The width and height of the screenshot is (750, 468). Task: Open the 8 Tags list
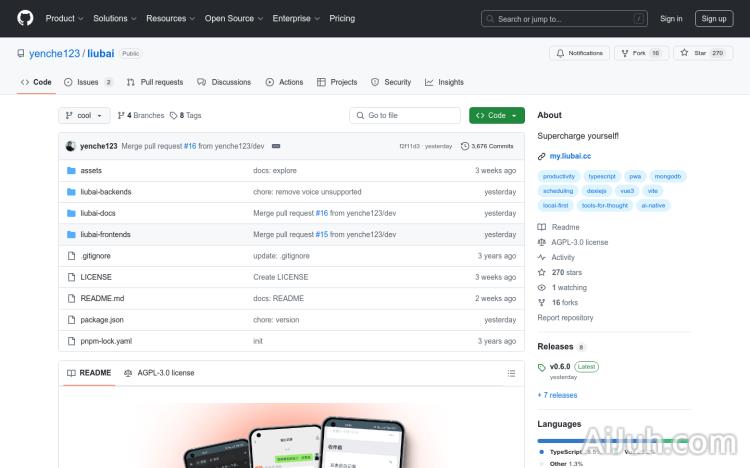(x=186, y=116)
